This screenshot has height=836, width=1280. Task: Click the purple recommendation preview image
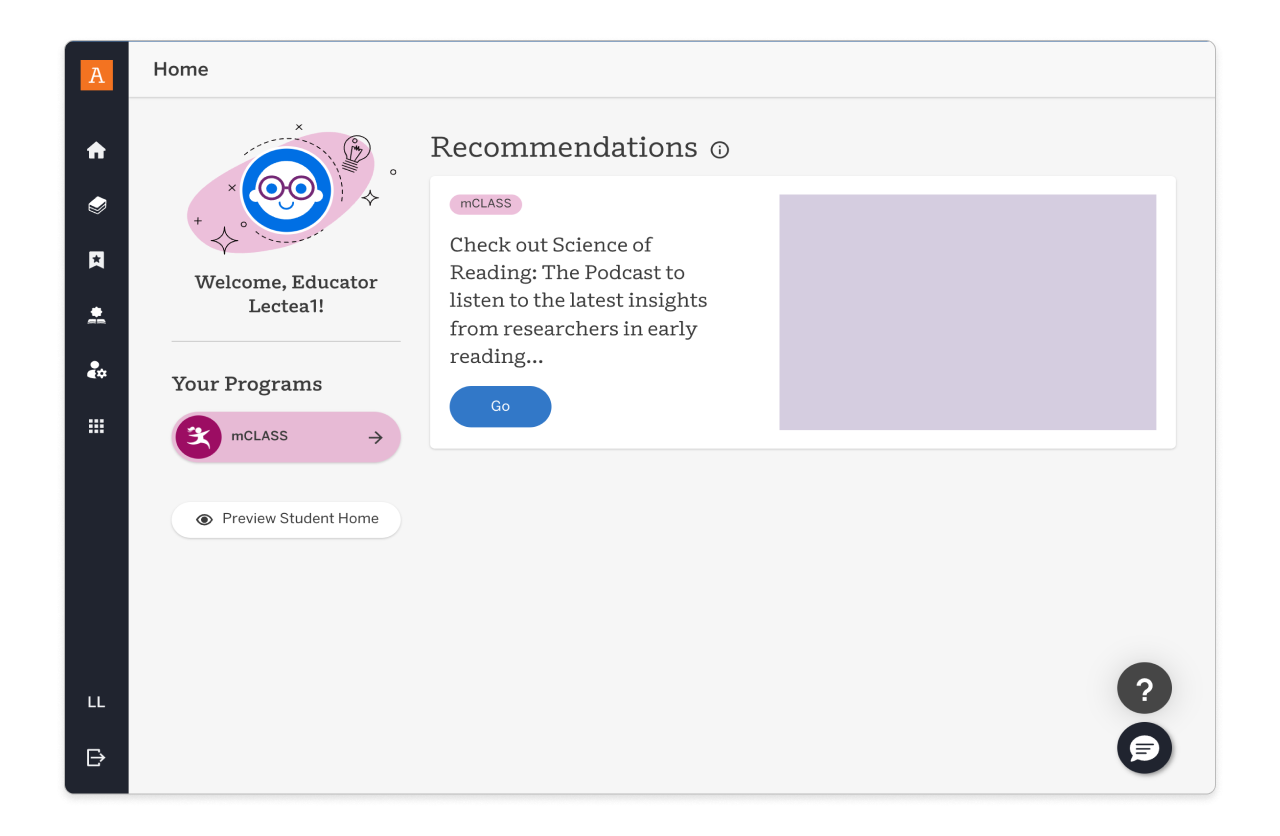pos(966,311)
